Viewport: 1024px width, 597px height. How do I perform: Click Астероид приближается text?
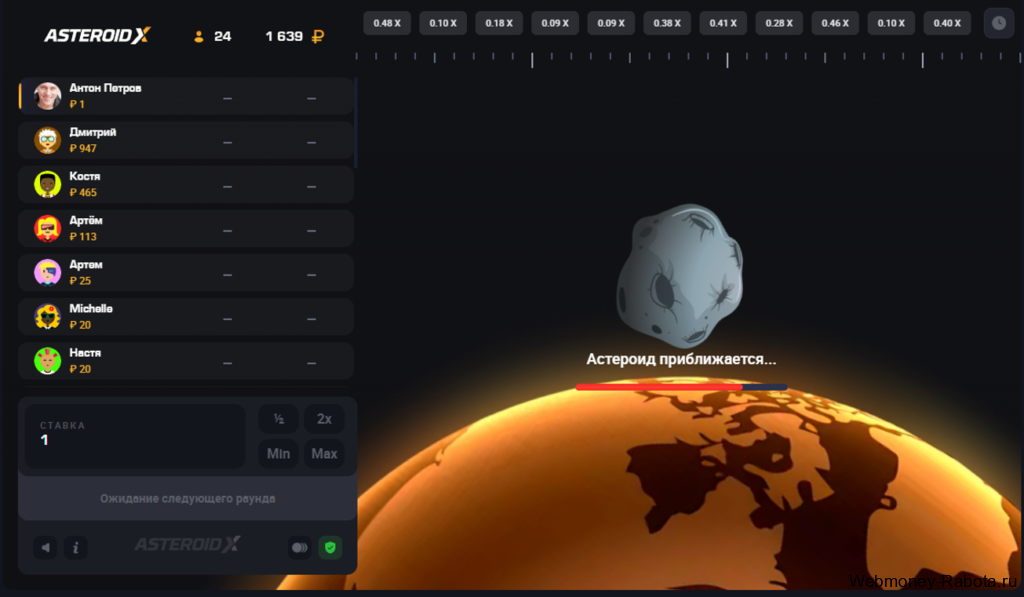(x=681, y=359)
